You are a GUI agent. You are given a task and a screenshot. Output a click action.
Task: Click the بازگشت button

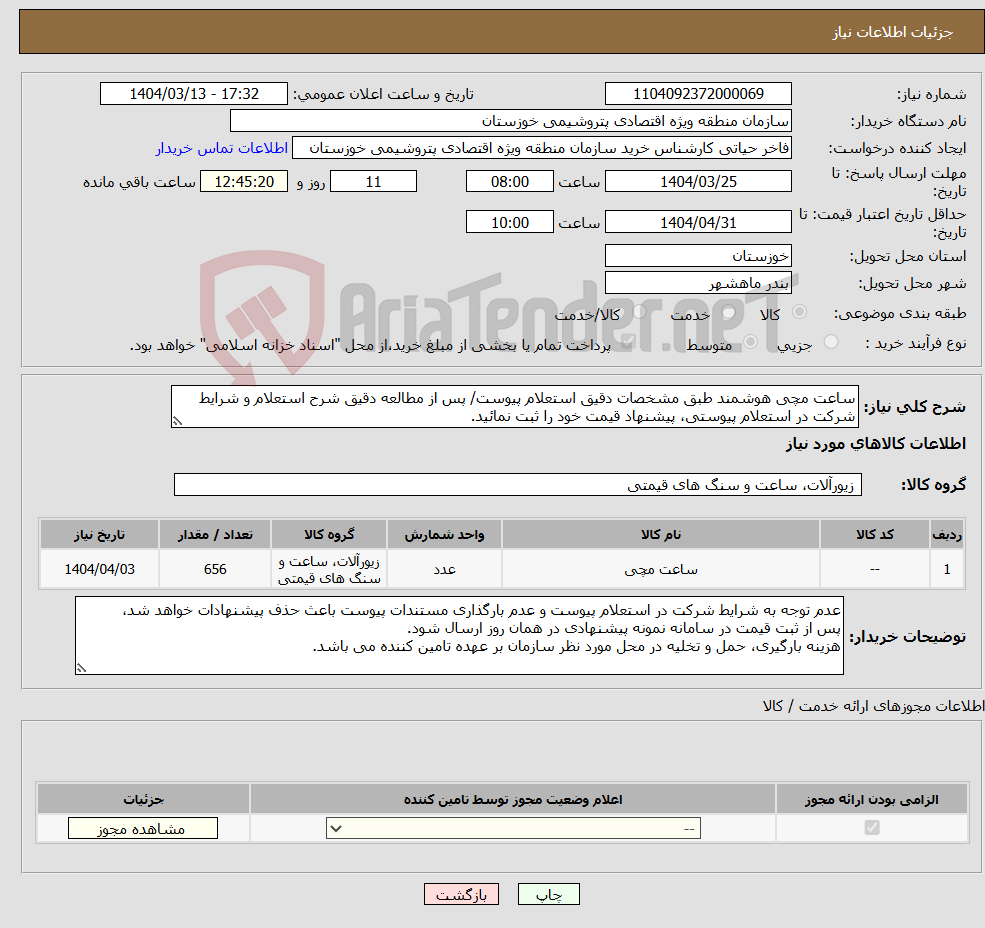click(x=461, y=894)
